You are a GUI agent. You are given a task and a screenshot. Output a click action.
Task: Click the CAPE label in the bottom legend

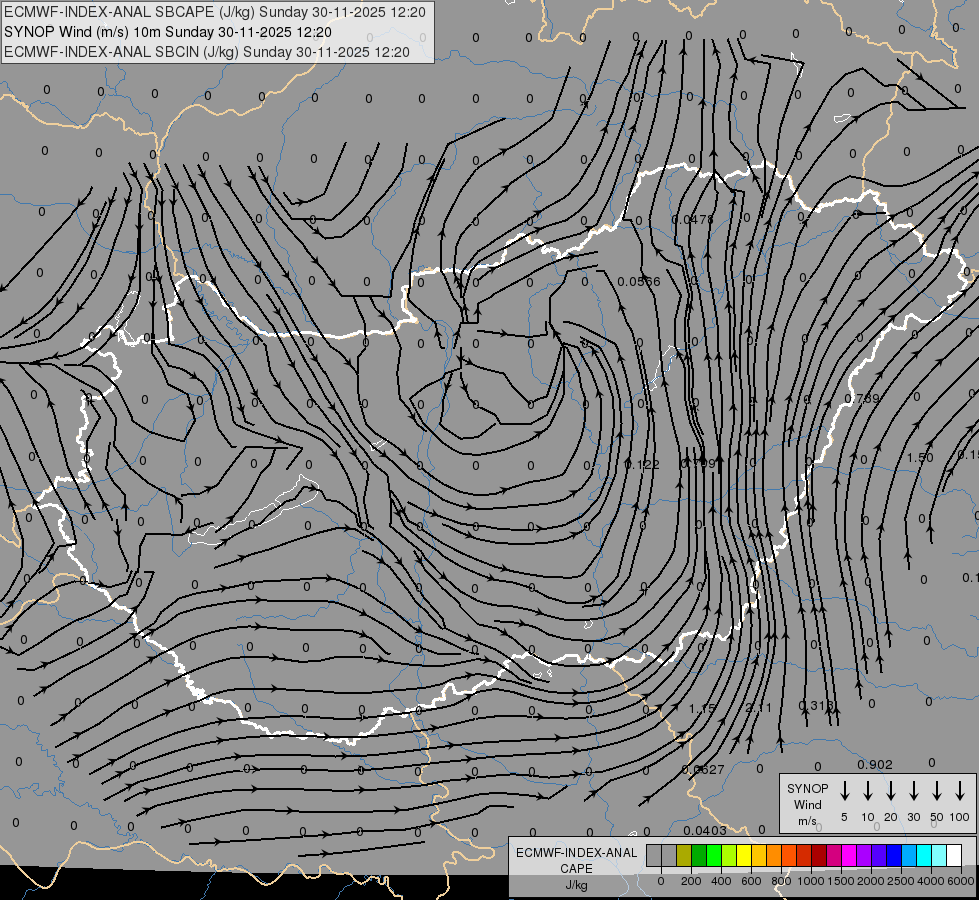click(576, 869)
